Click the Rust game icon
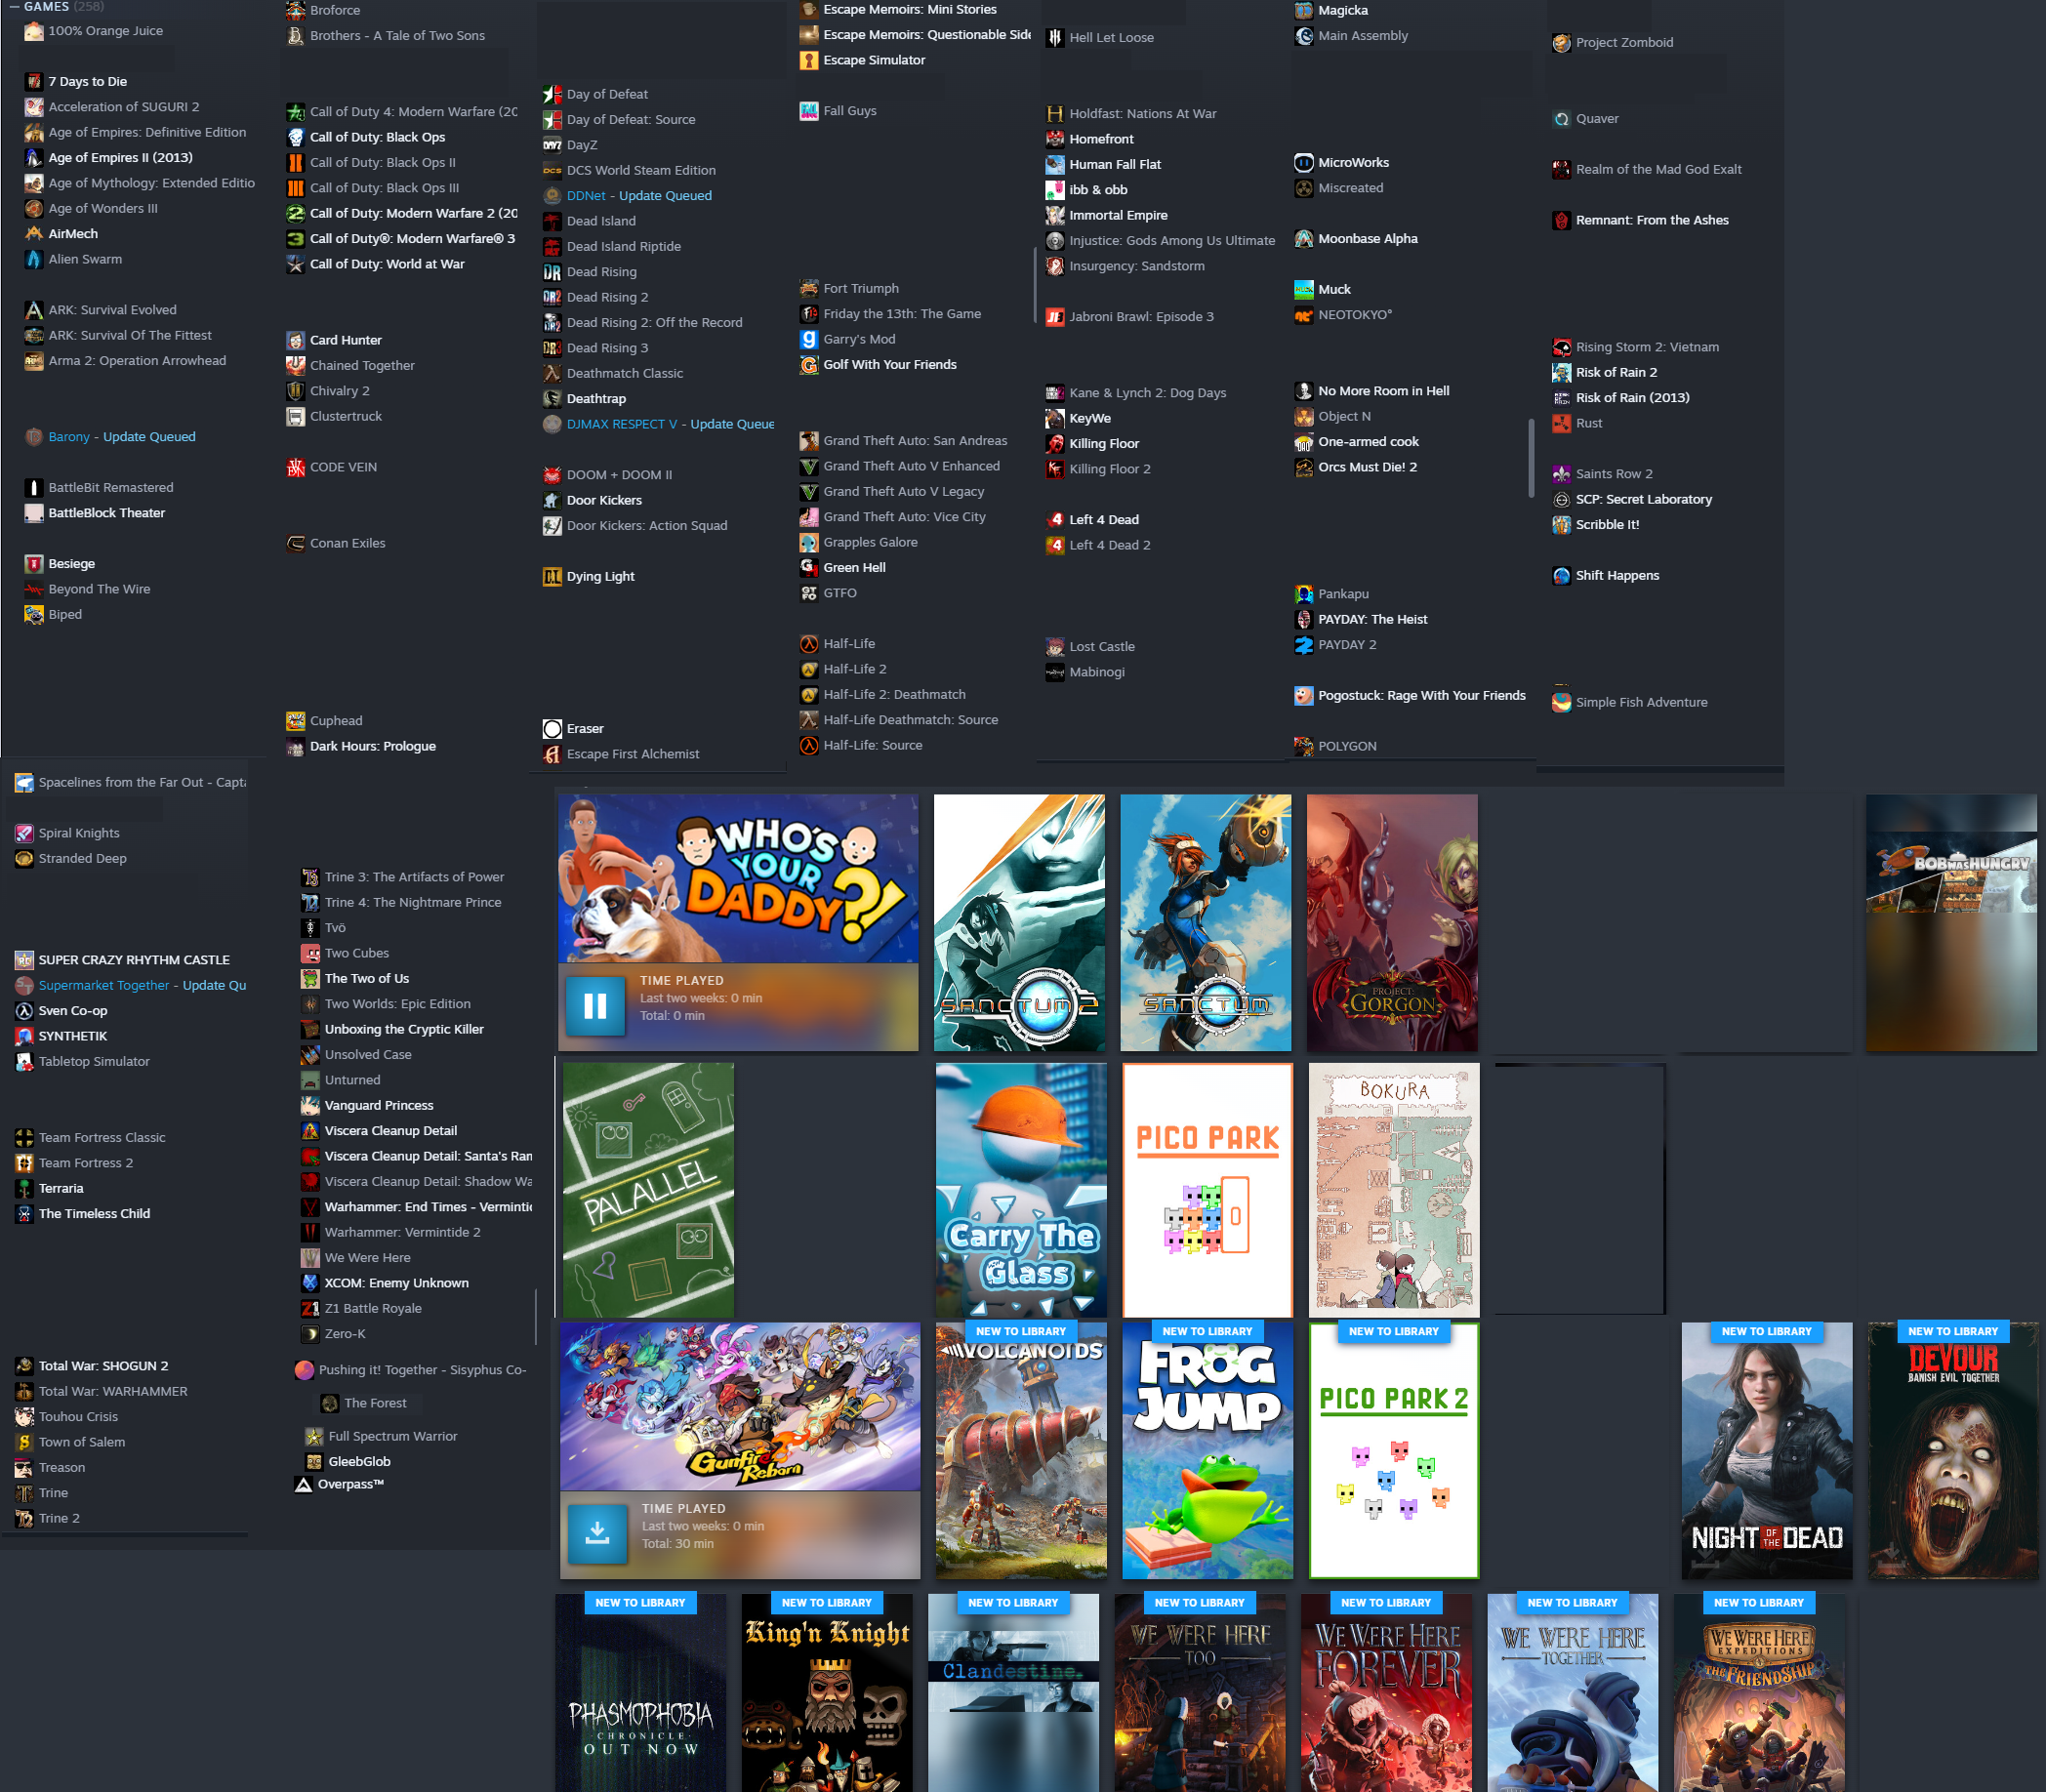 click(x=1562, y=423)
